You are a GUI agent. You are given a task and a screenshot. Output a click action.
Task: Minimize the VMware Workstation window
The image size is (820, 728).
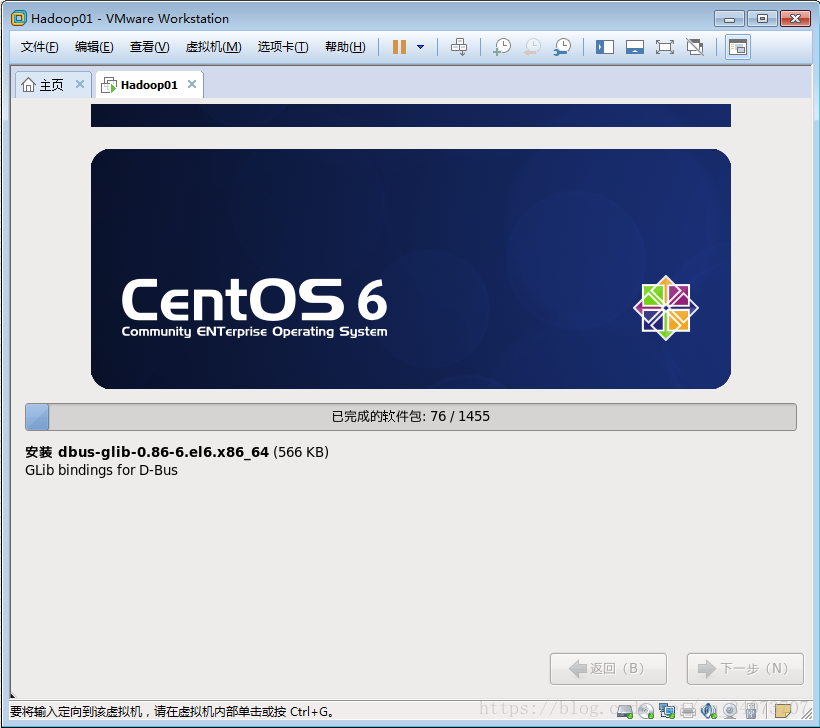pyautogui.click(x=729, y=19)
